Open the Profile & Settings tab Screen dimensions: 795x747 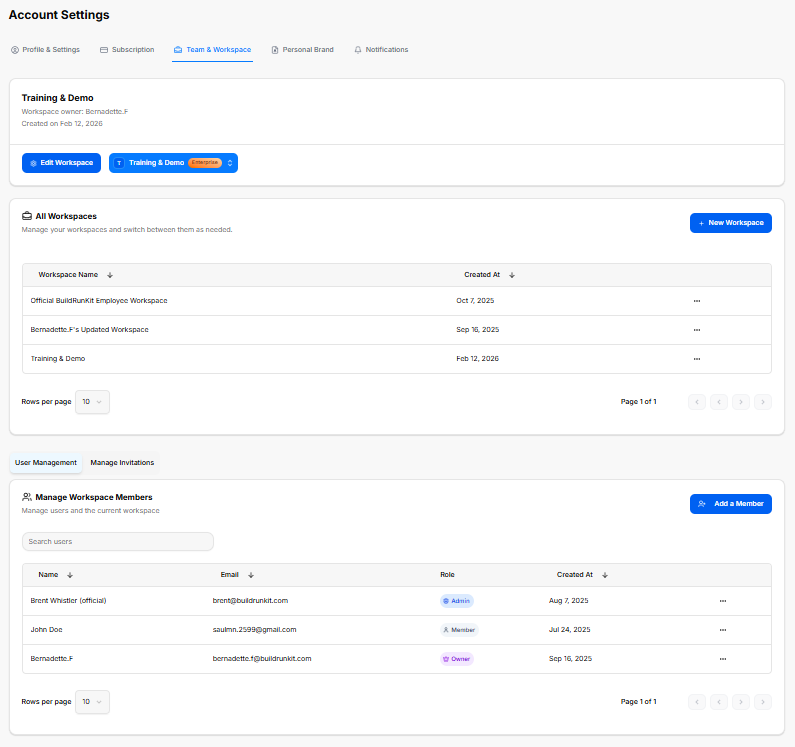46,50
